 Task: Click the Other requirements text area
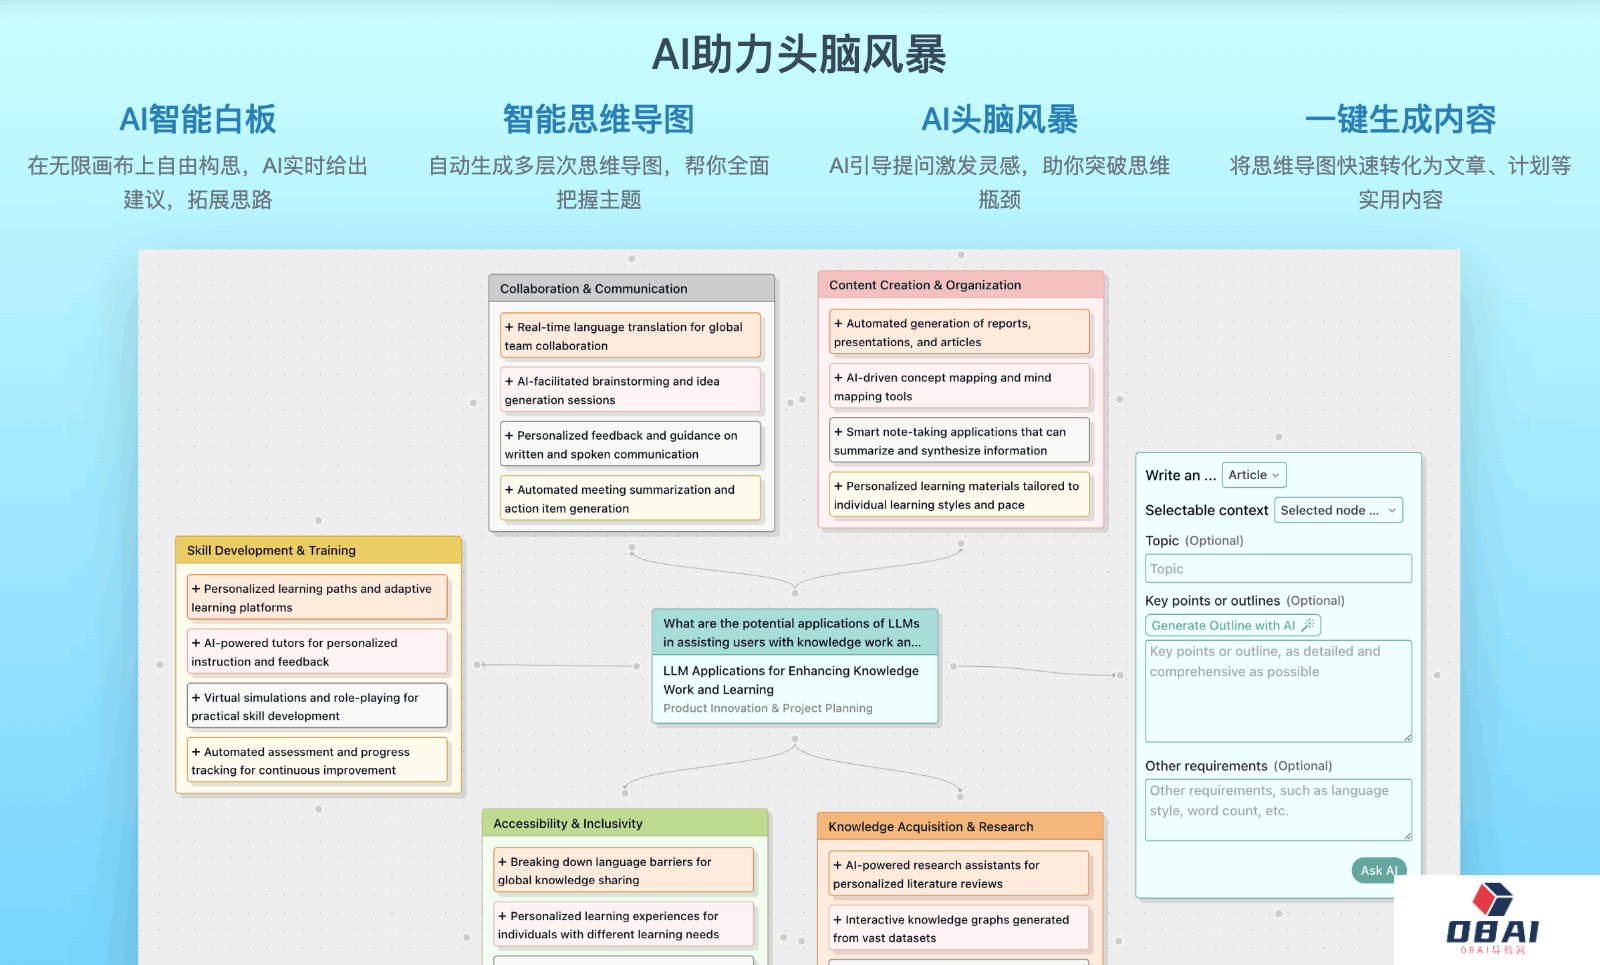pyautogui.click(x=1278, y=809)
